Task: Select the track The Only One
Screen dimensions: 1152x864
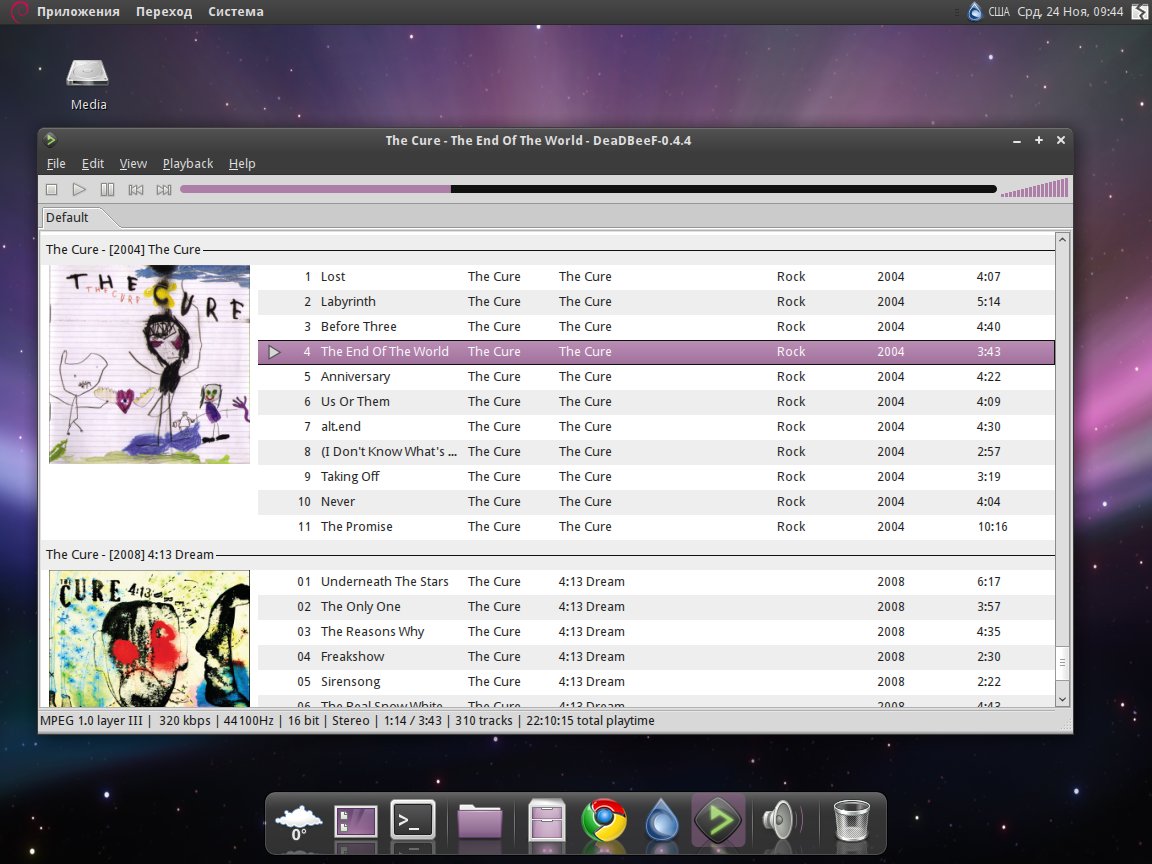Action: pos(656,607)
